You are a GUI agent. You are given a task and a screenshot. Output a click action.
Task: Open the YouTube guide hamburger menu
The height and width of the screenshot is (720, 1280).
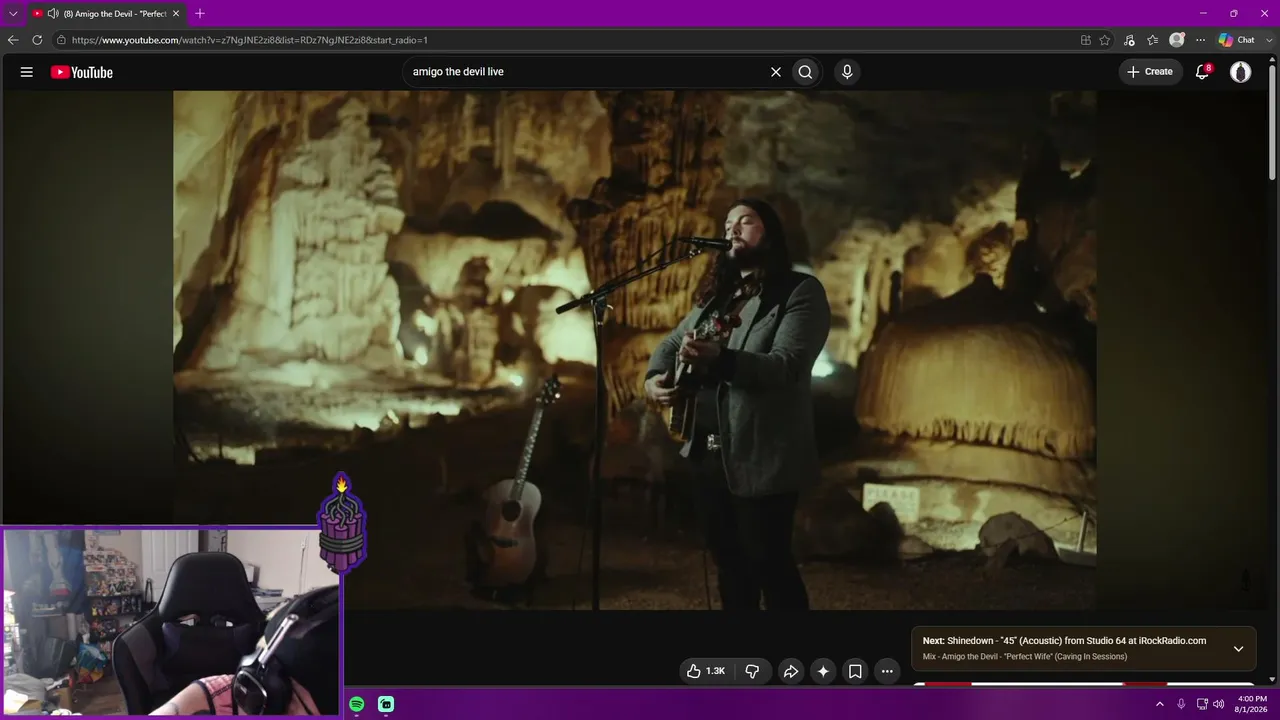[x=27, y=72]
